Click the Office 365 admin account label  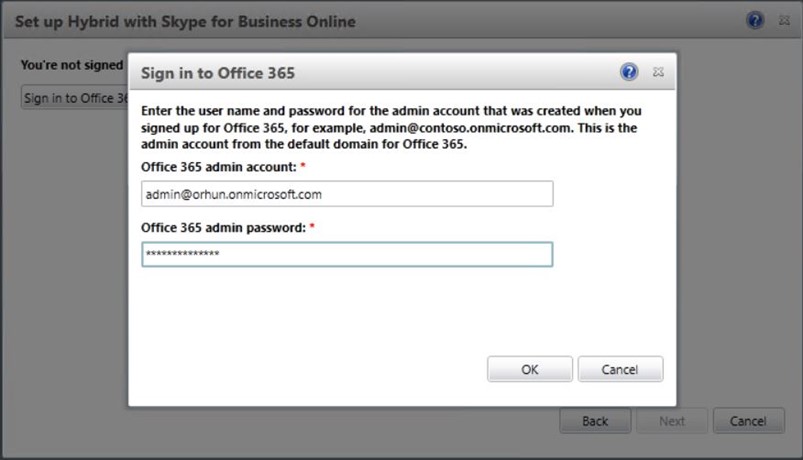[x=219, y=167]
